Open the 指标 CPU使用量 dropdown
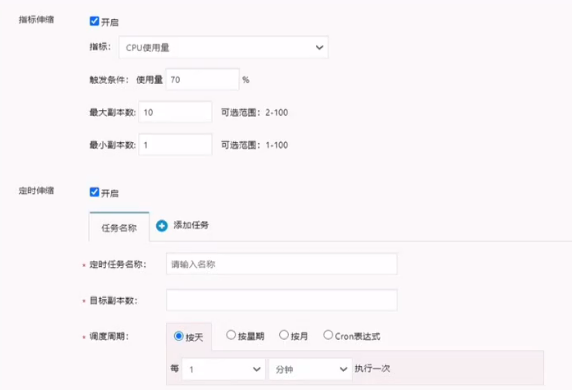This screenshot has height=390, width=572. (223, 47)
